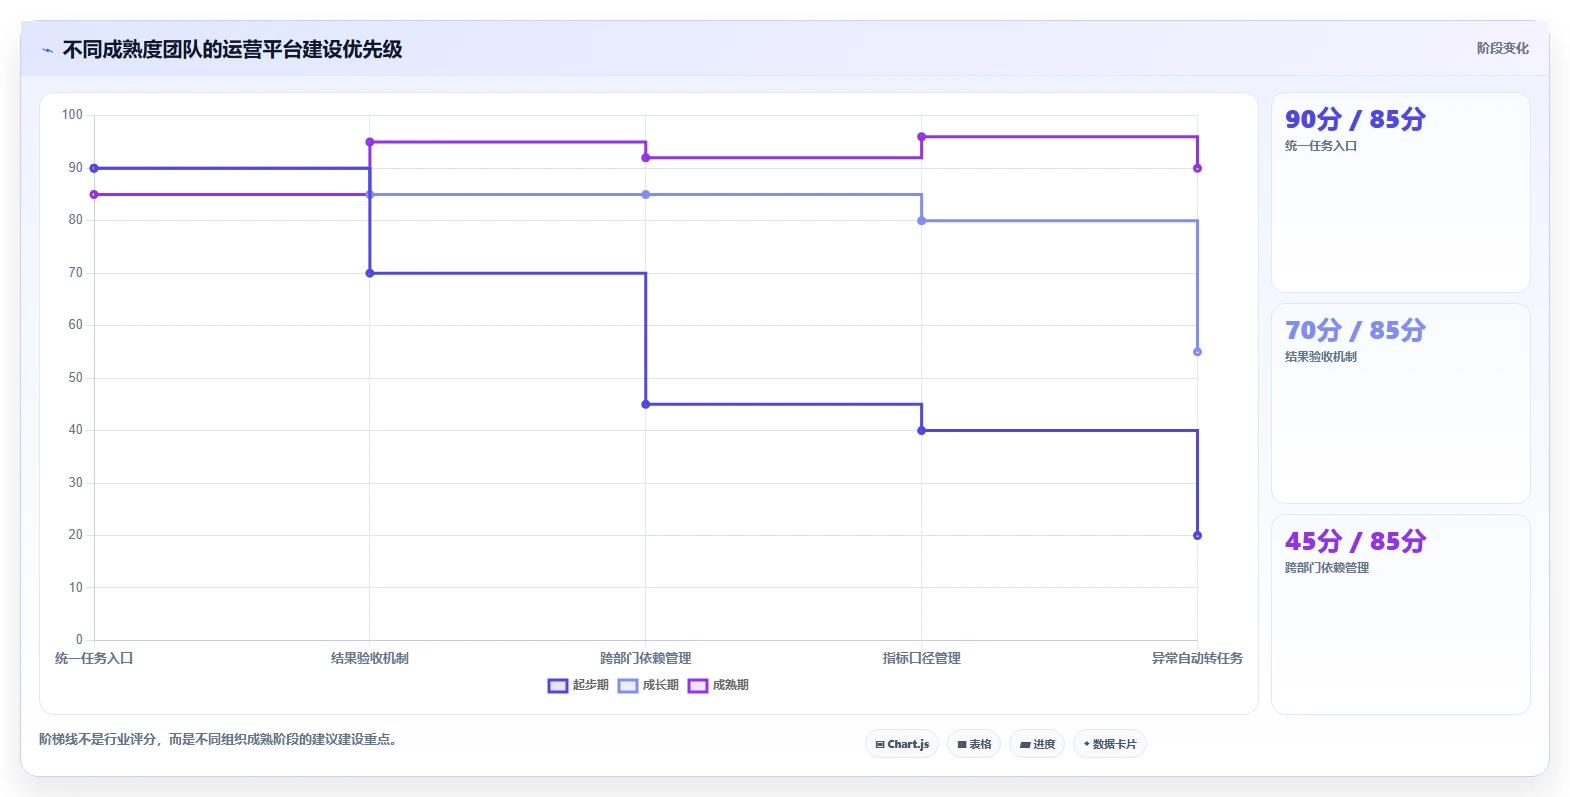Toggle the 成熟期 legend swatch
The image size is (1570, 797).
[698, 686]
